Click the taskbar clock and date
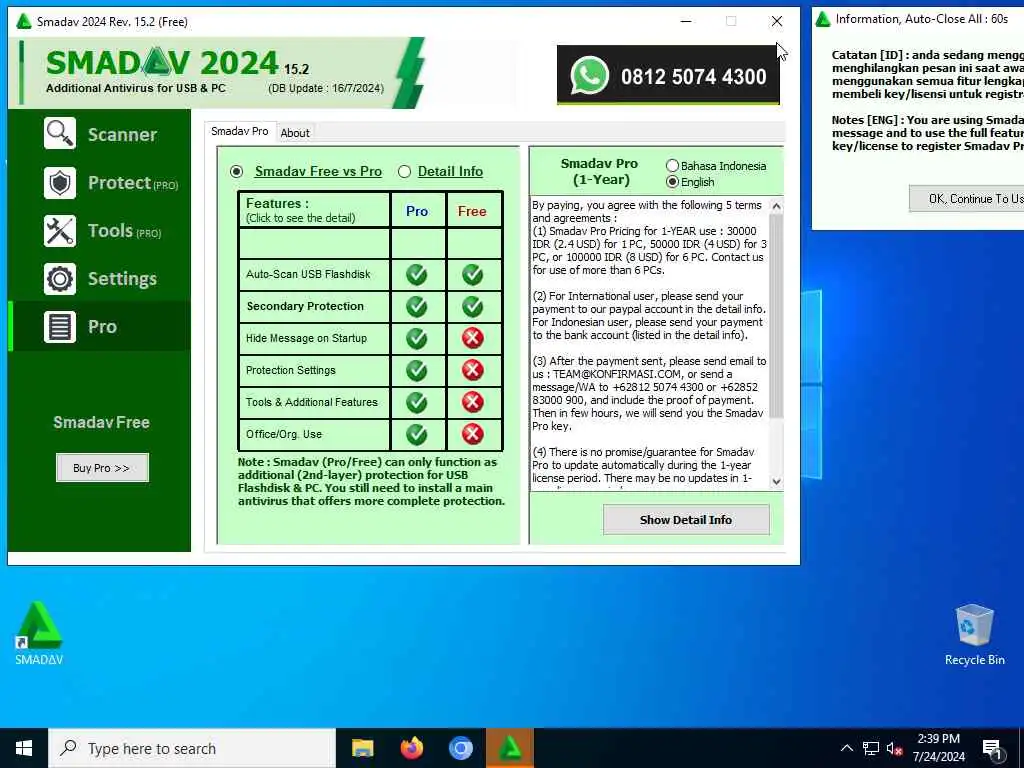Screen dimensions: 1024x768 pyautogui.click(x=938, y=748)
